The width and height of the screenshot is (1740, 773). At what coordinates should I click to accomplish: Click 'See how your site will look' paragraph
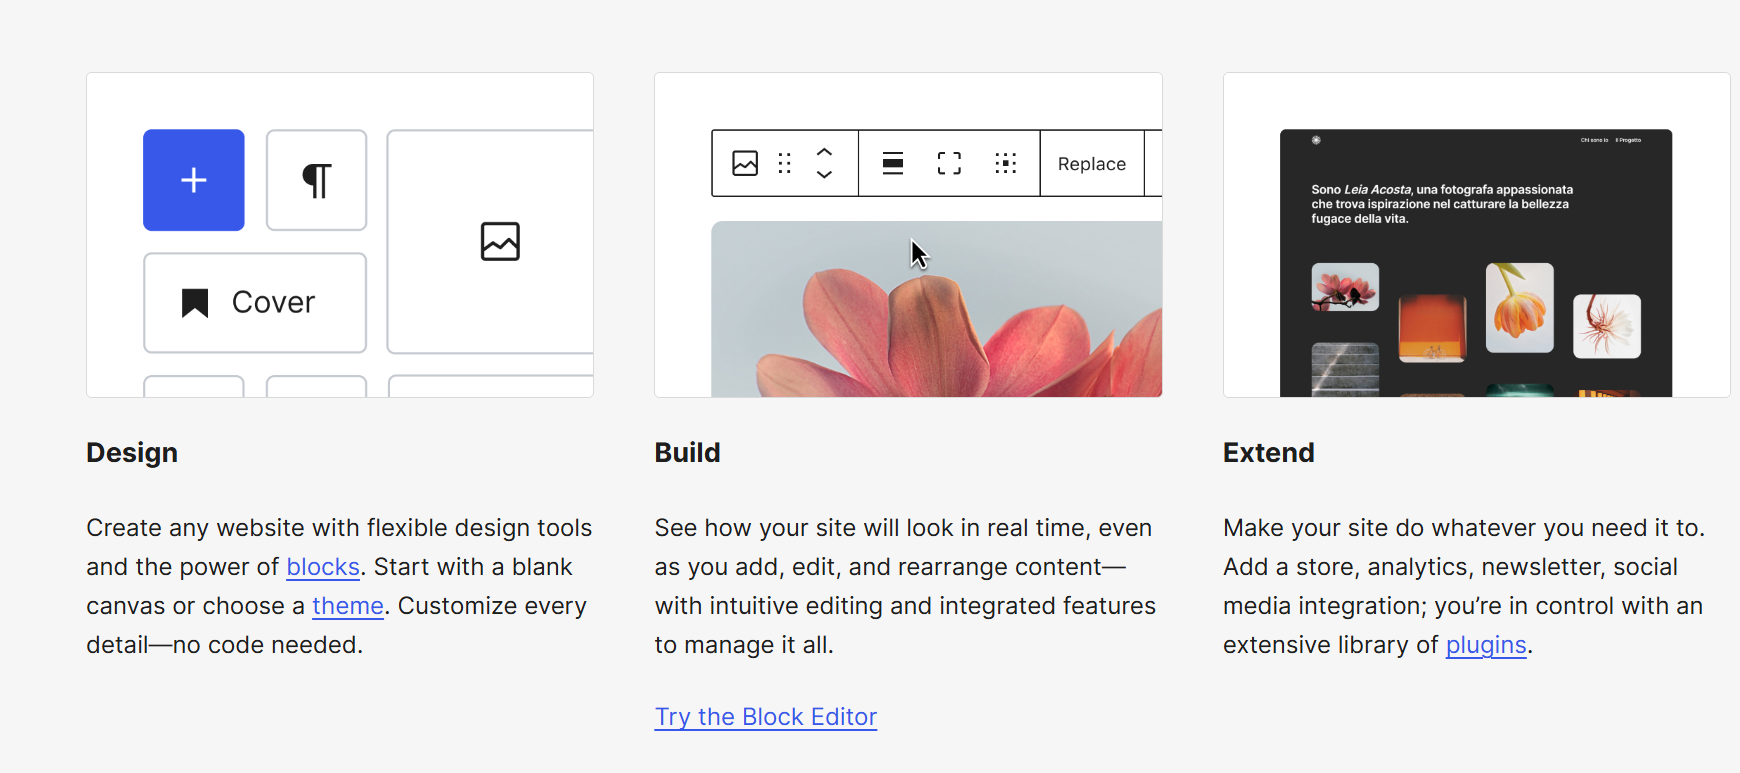tap(905, 586)
